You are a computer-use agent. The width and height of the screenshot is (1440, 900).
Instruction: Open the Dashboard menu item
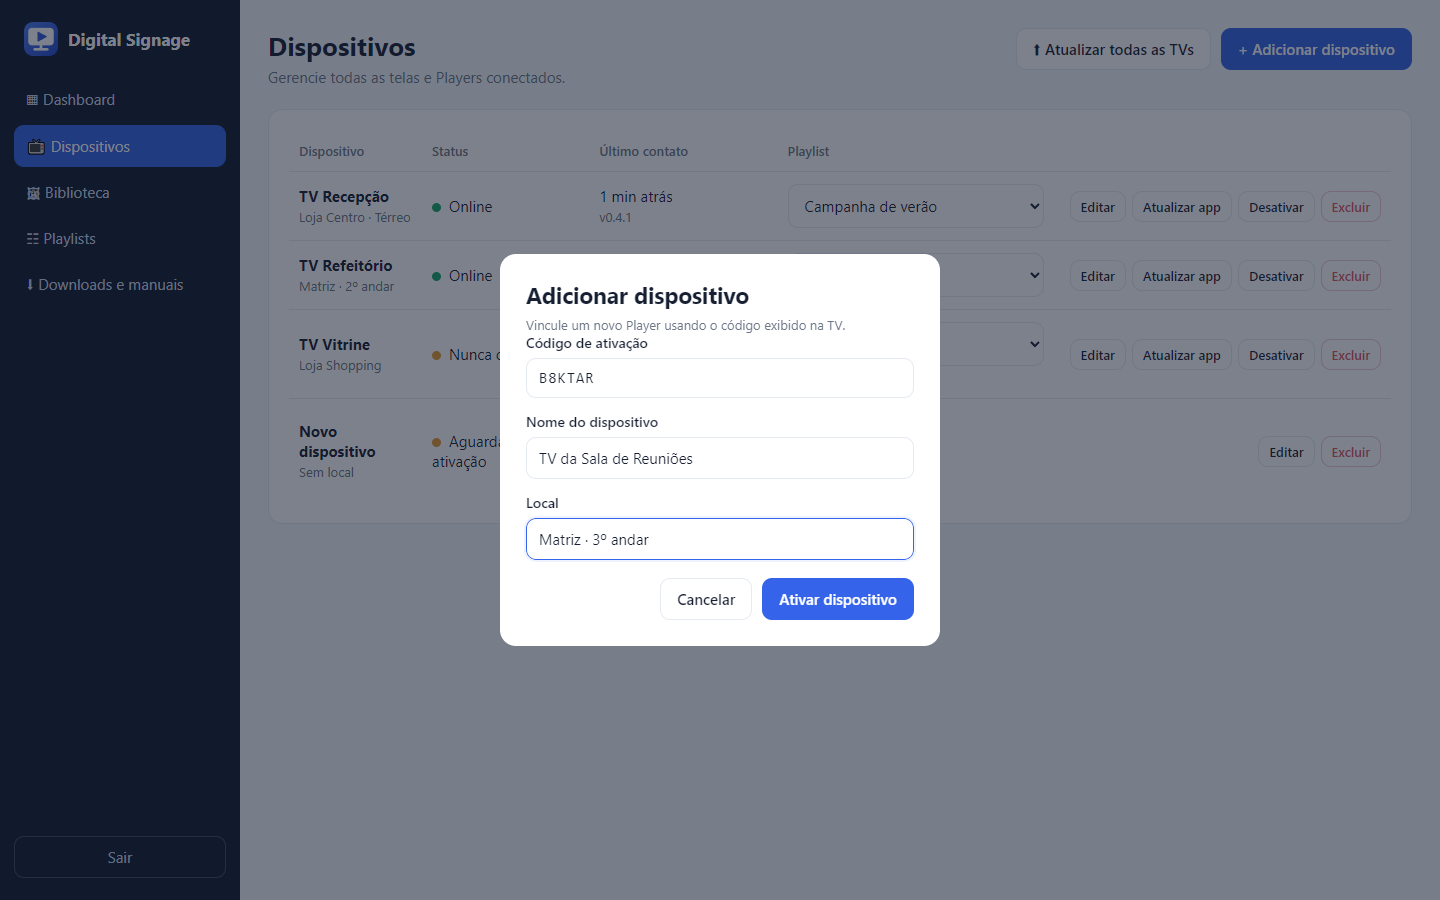coord(120,100)
